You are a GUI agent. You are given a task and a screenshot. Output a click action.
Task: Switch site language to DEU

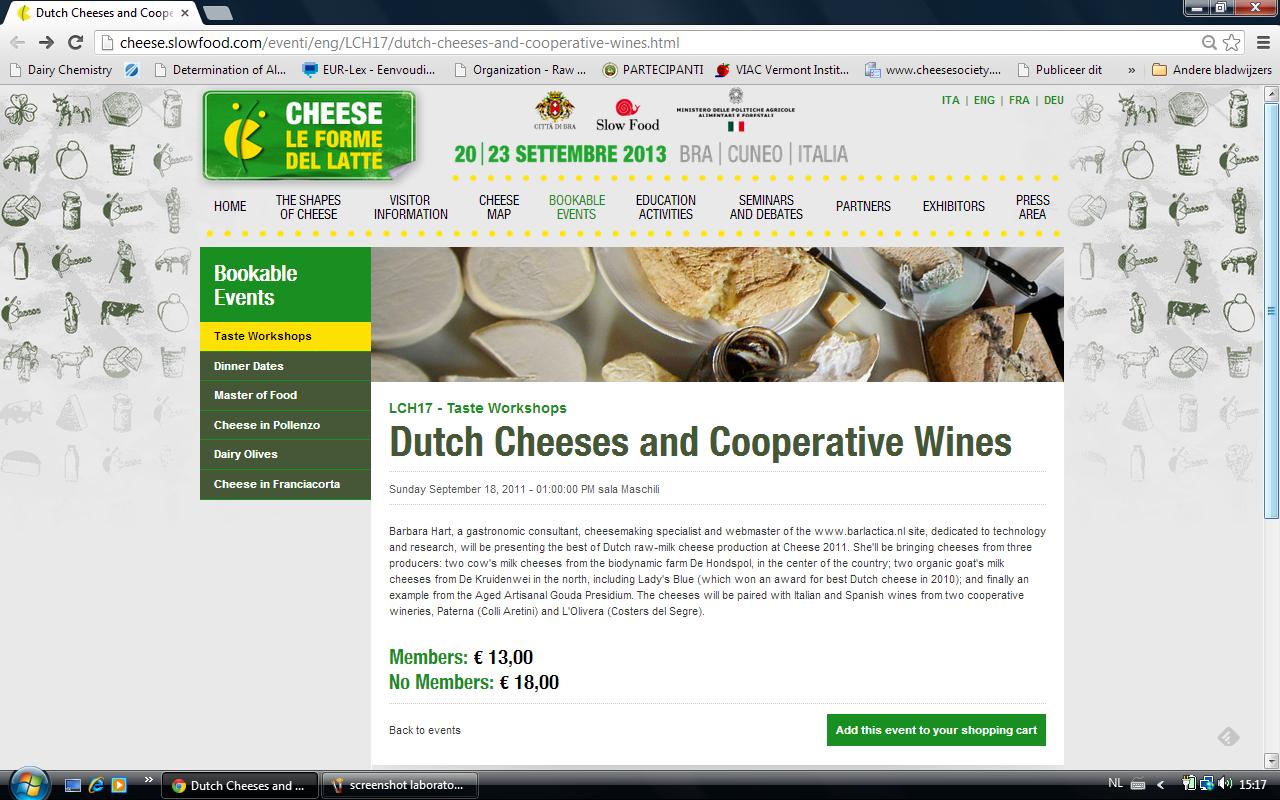click(x=1054, y=100)
